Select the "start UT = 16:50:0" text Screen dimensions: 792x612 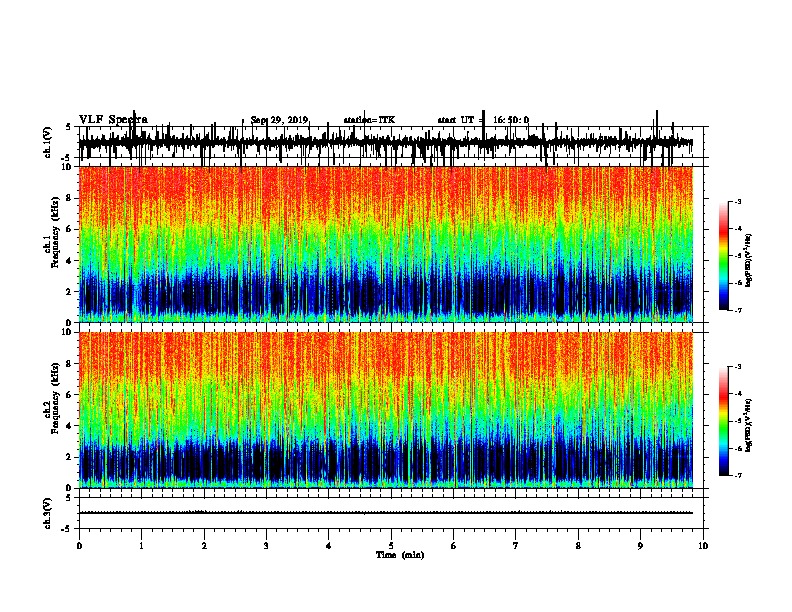pos(483,120)
